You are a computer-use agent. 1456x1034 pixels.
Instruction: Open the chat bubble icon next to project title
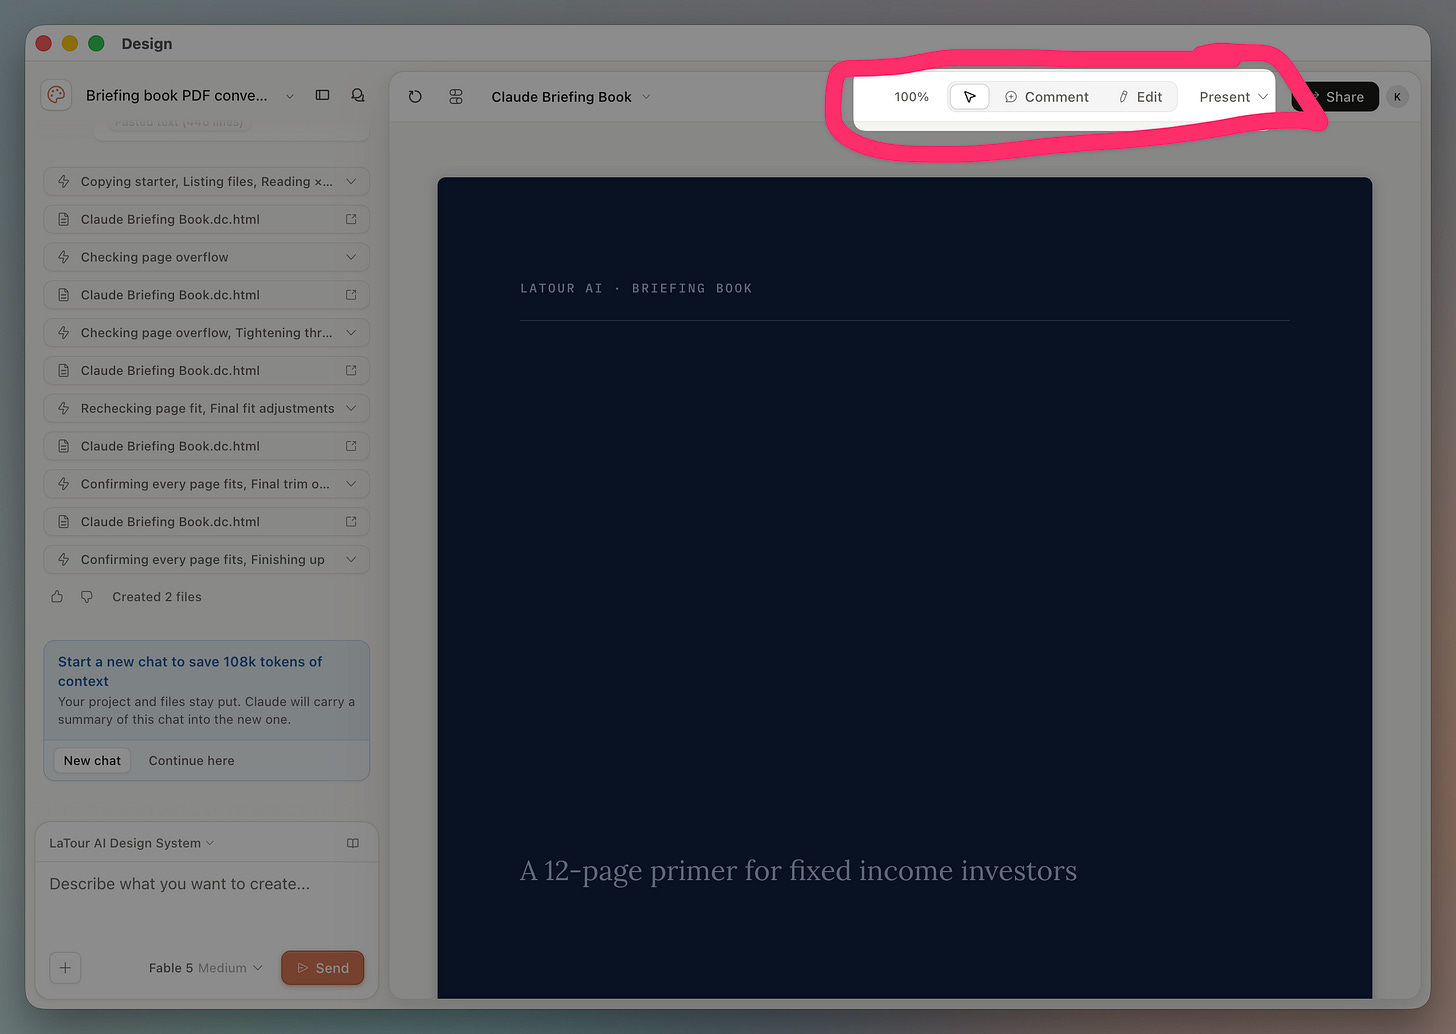click(x=358, y=95)
